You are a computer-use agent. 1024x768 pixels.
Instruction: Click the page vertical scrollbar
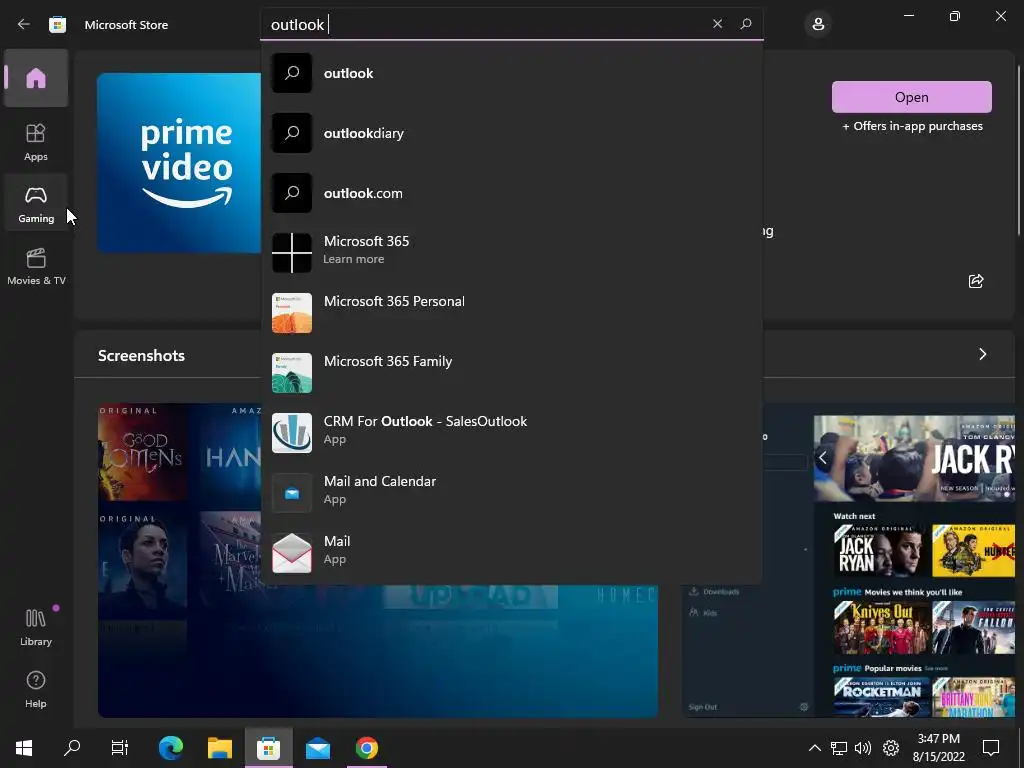point(1019,150)
